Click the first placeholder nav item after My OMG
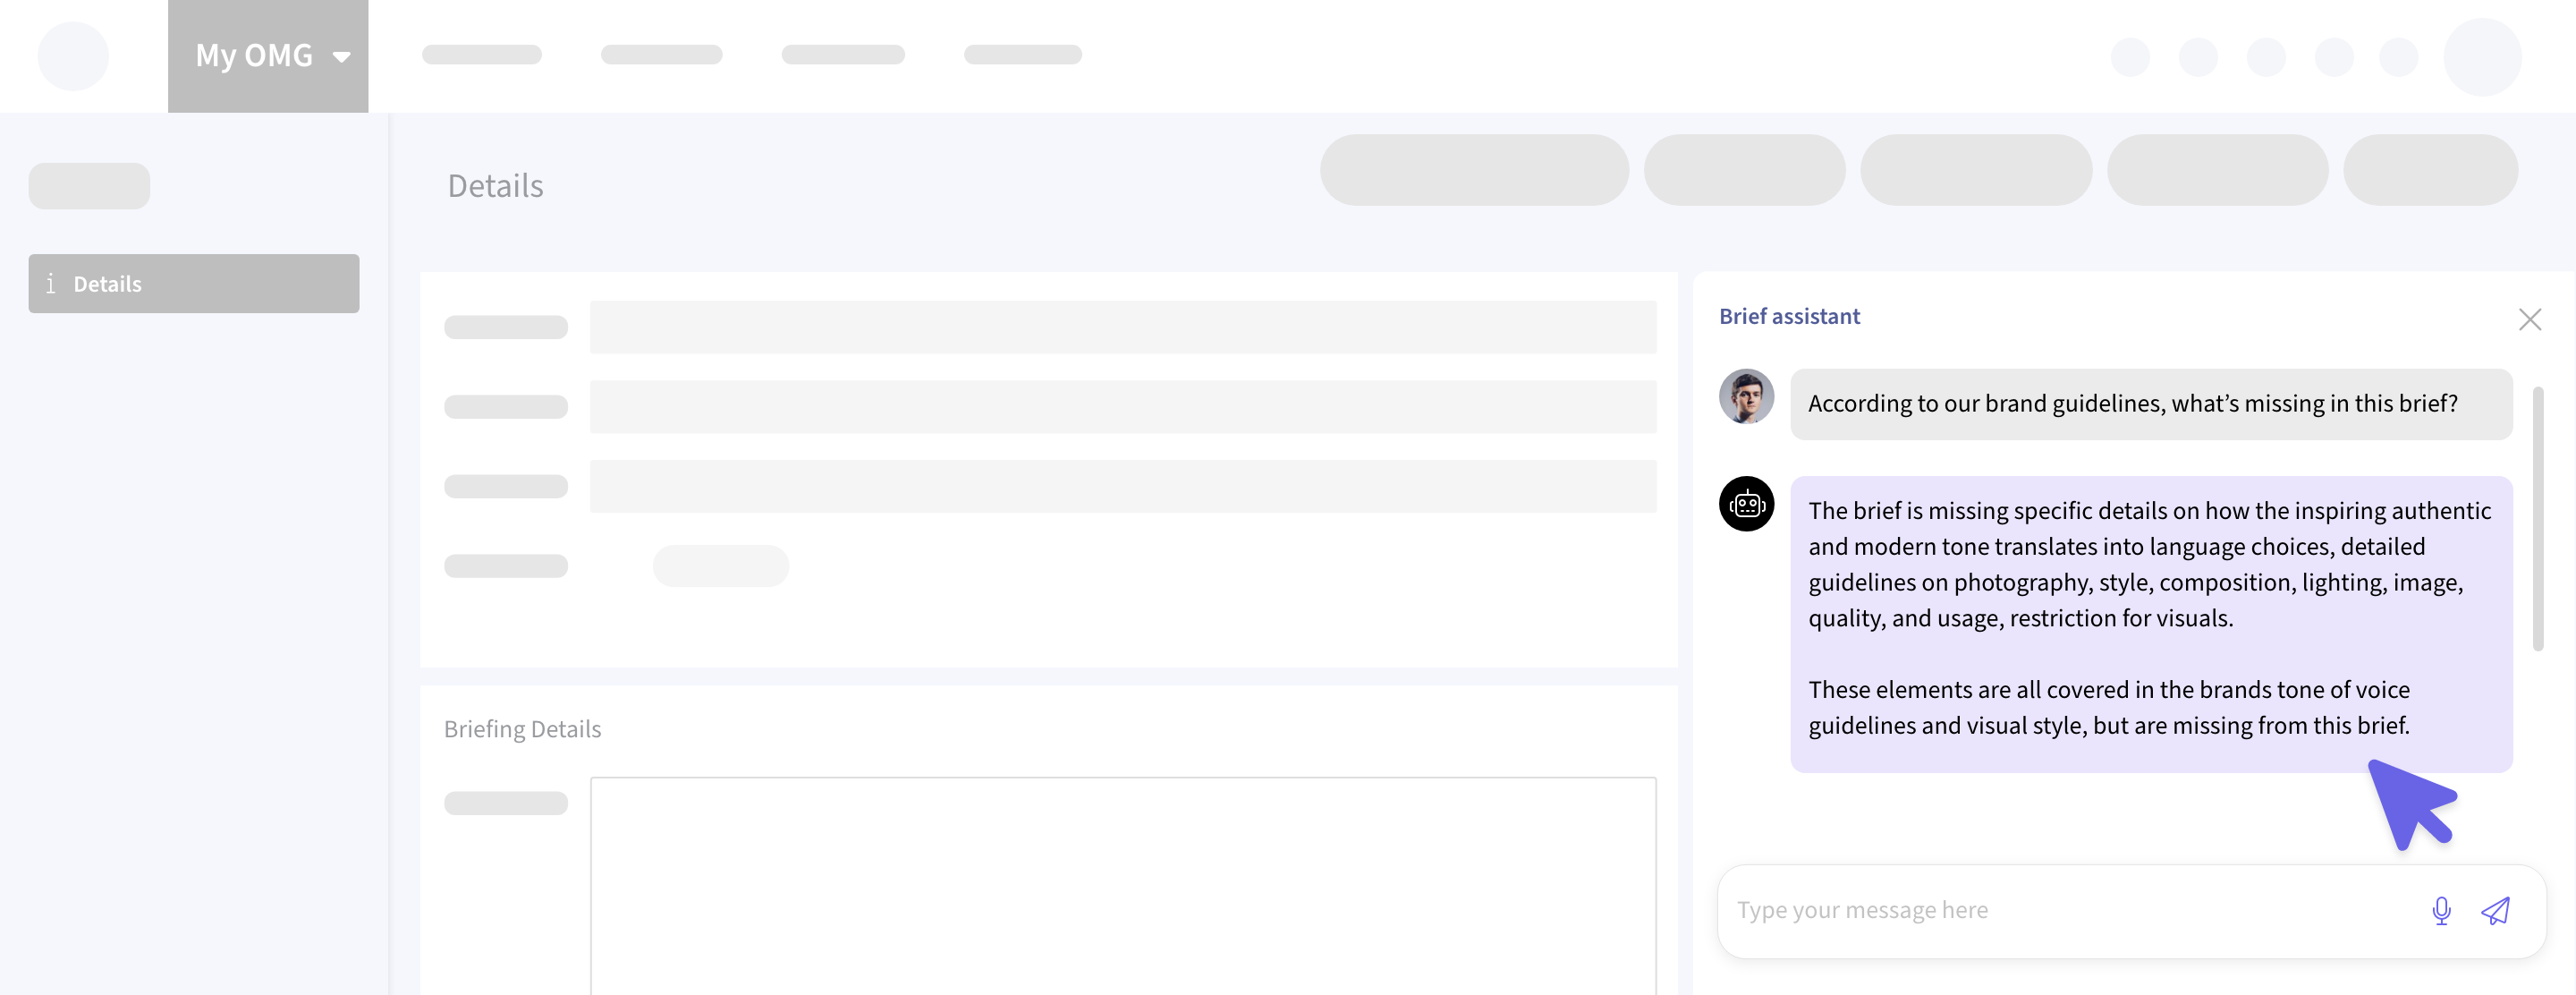This screenshot has height=995, width=2576. point(482,55)
